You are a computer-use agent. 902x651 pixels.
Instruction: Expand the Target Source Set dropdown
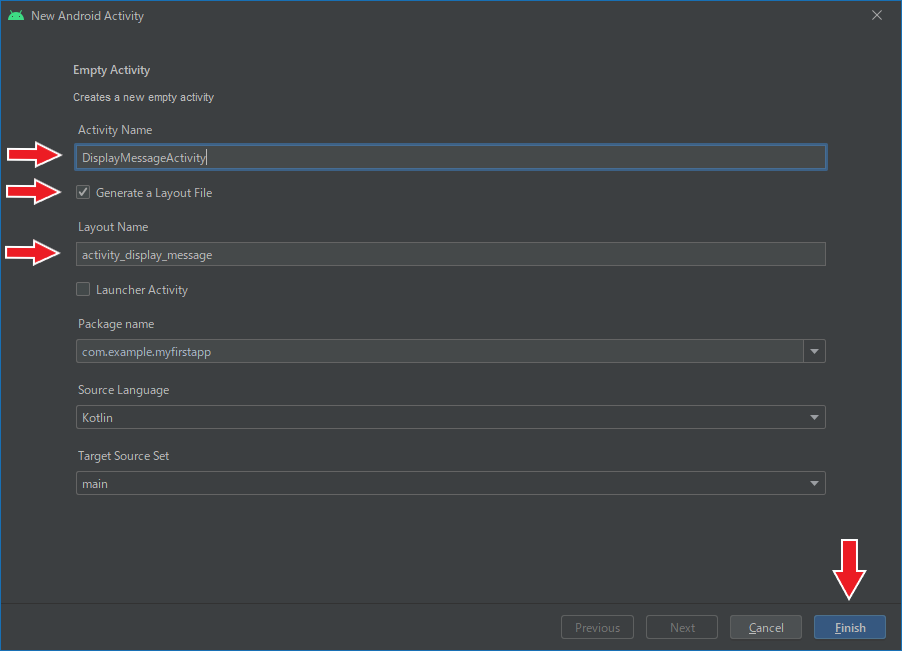[x=814, y=483]
